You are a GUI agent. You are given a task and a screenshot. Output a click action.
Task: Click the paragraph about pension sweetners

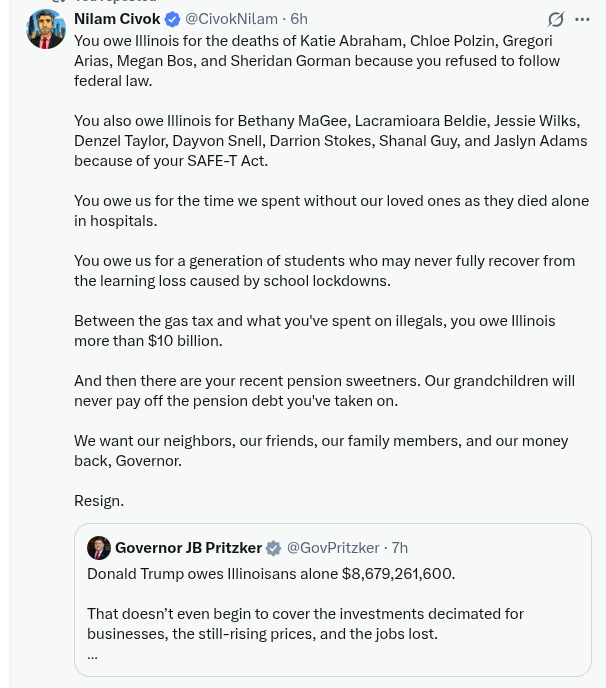pyautogui.click(x=324, y=390)
